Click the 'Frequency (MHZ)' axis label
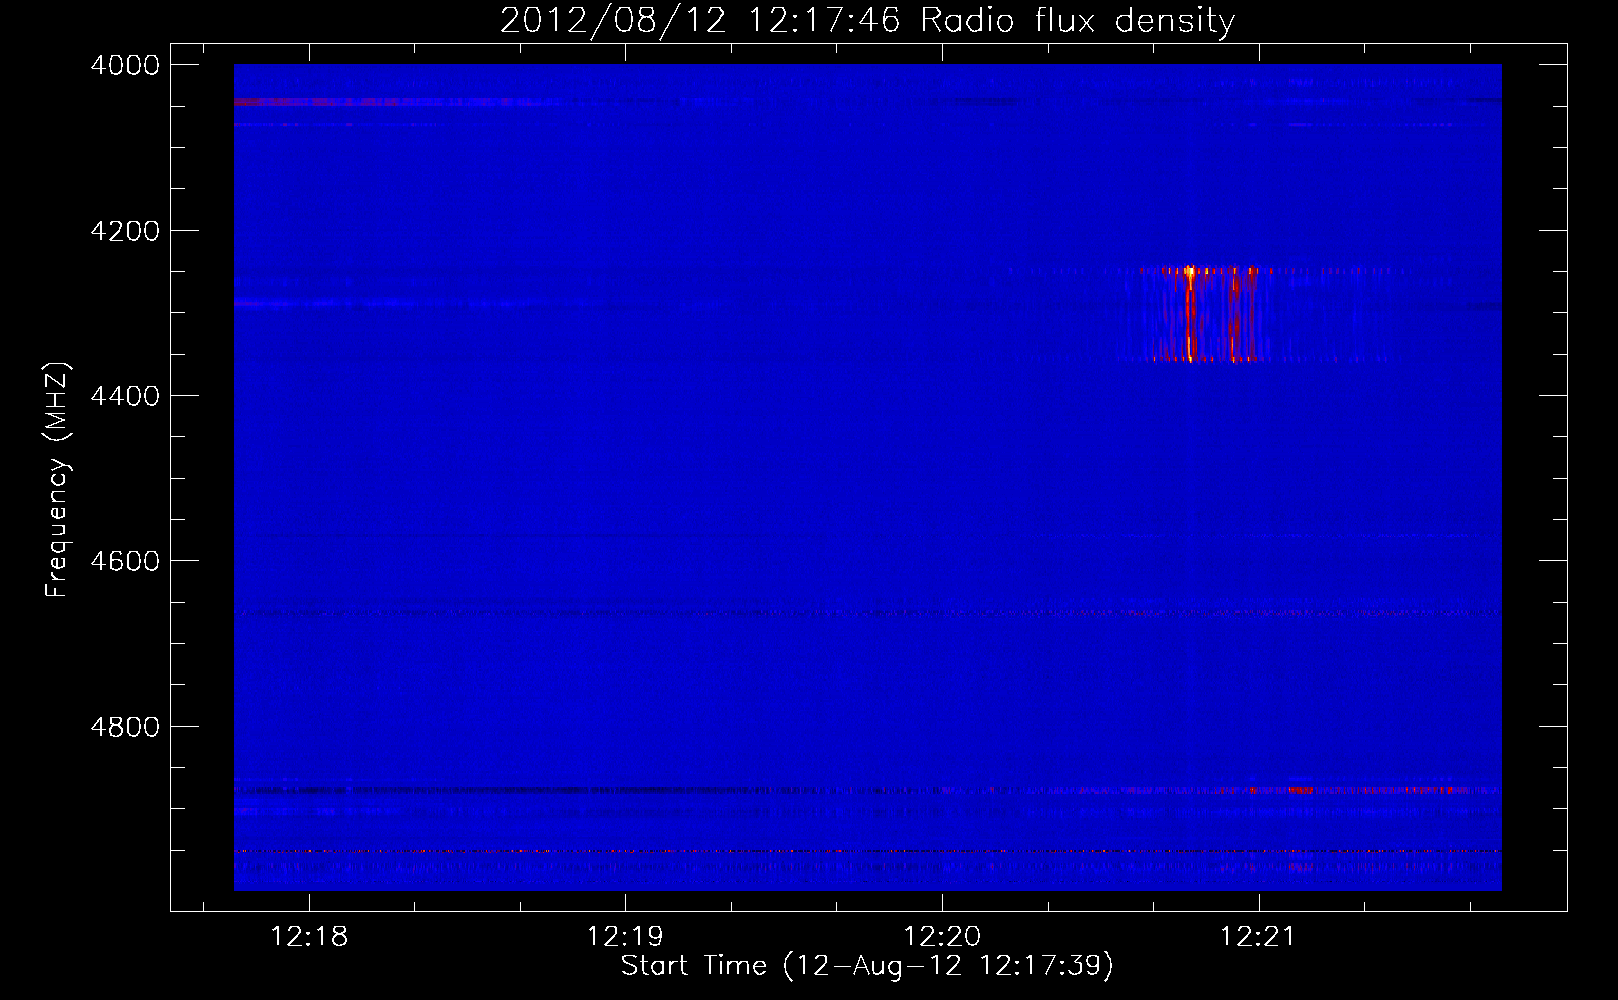Screen dimensions: 1618x1000 coord(58,480)
